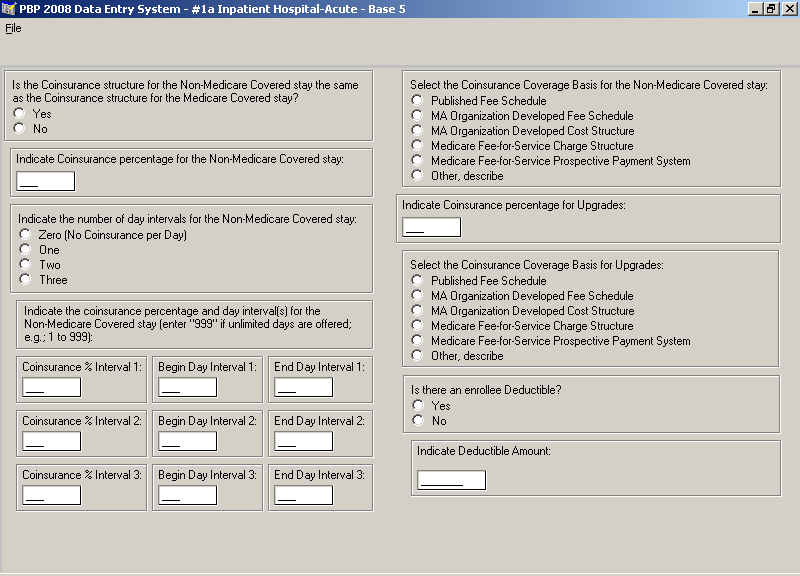800x576 pixels.
Task: Choose Two day intervals
Action: [x=25, y=264]
